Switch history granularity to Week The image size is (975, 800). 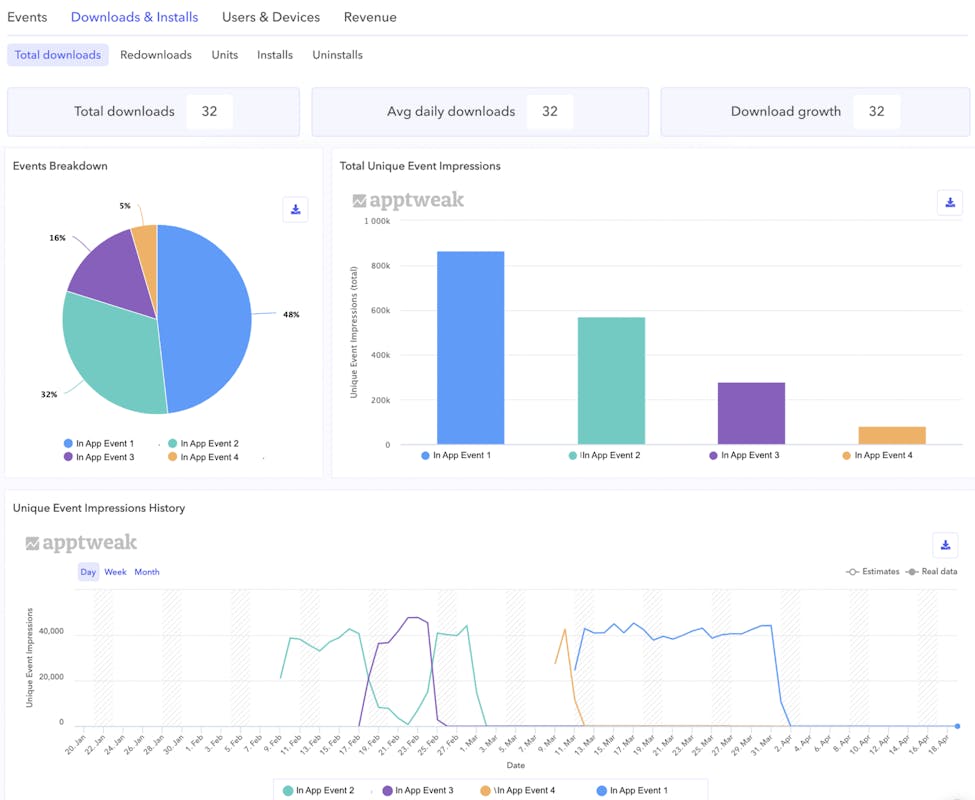tap(115, 572)
